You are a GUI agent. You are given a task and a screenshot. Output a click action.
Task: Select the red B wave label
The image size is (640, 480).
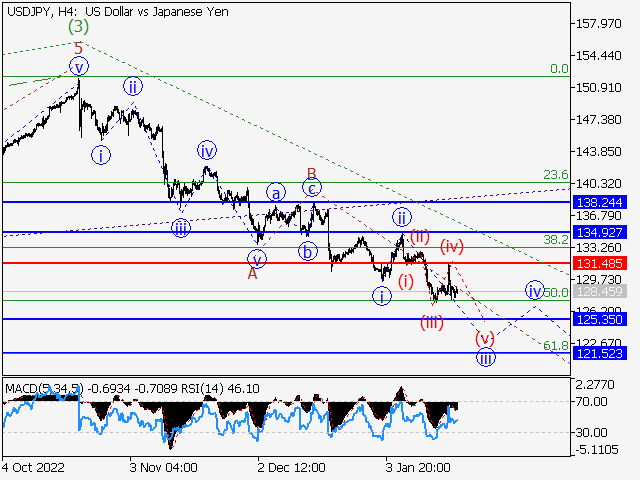click(311, 174)
